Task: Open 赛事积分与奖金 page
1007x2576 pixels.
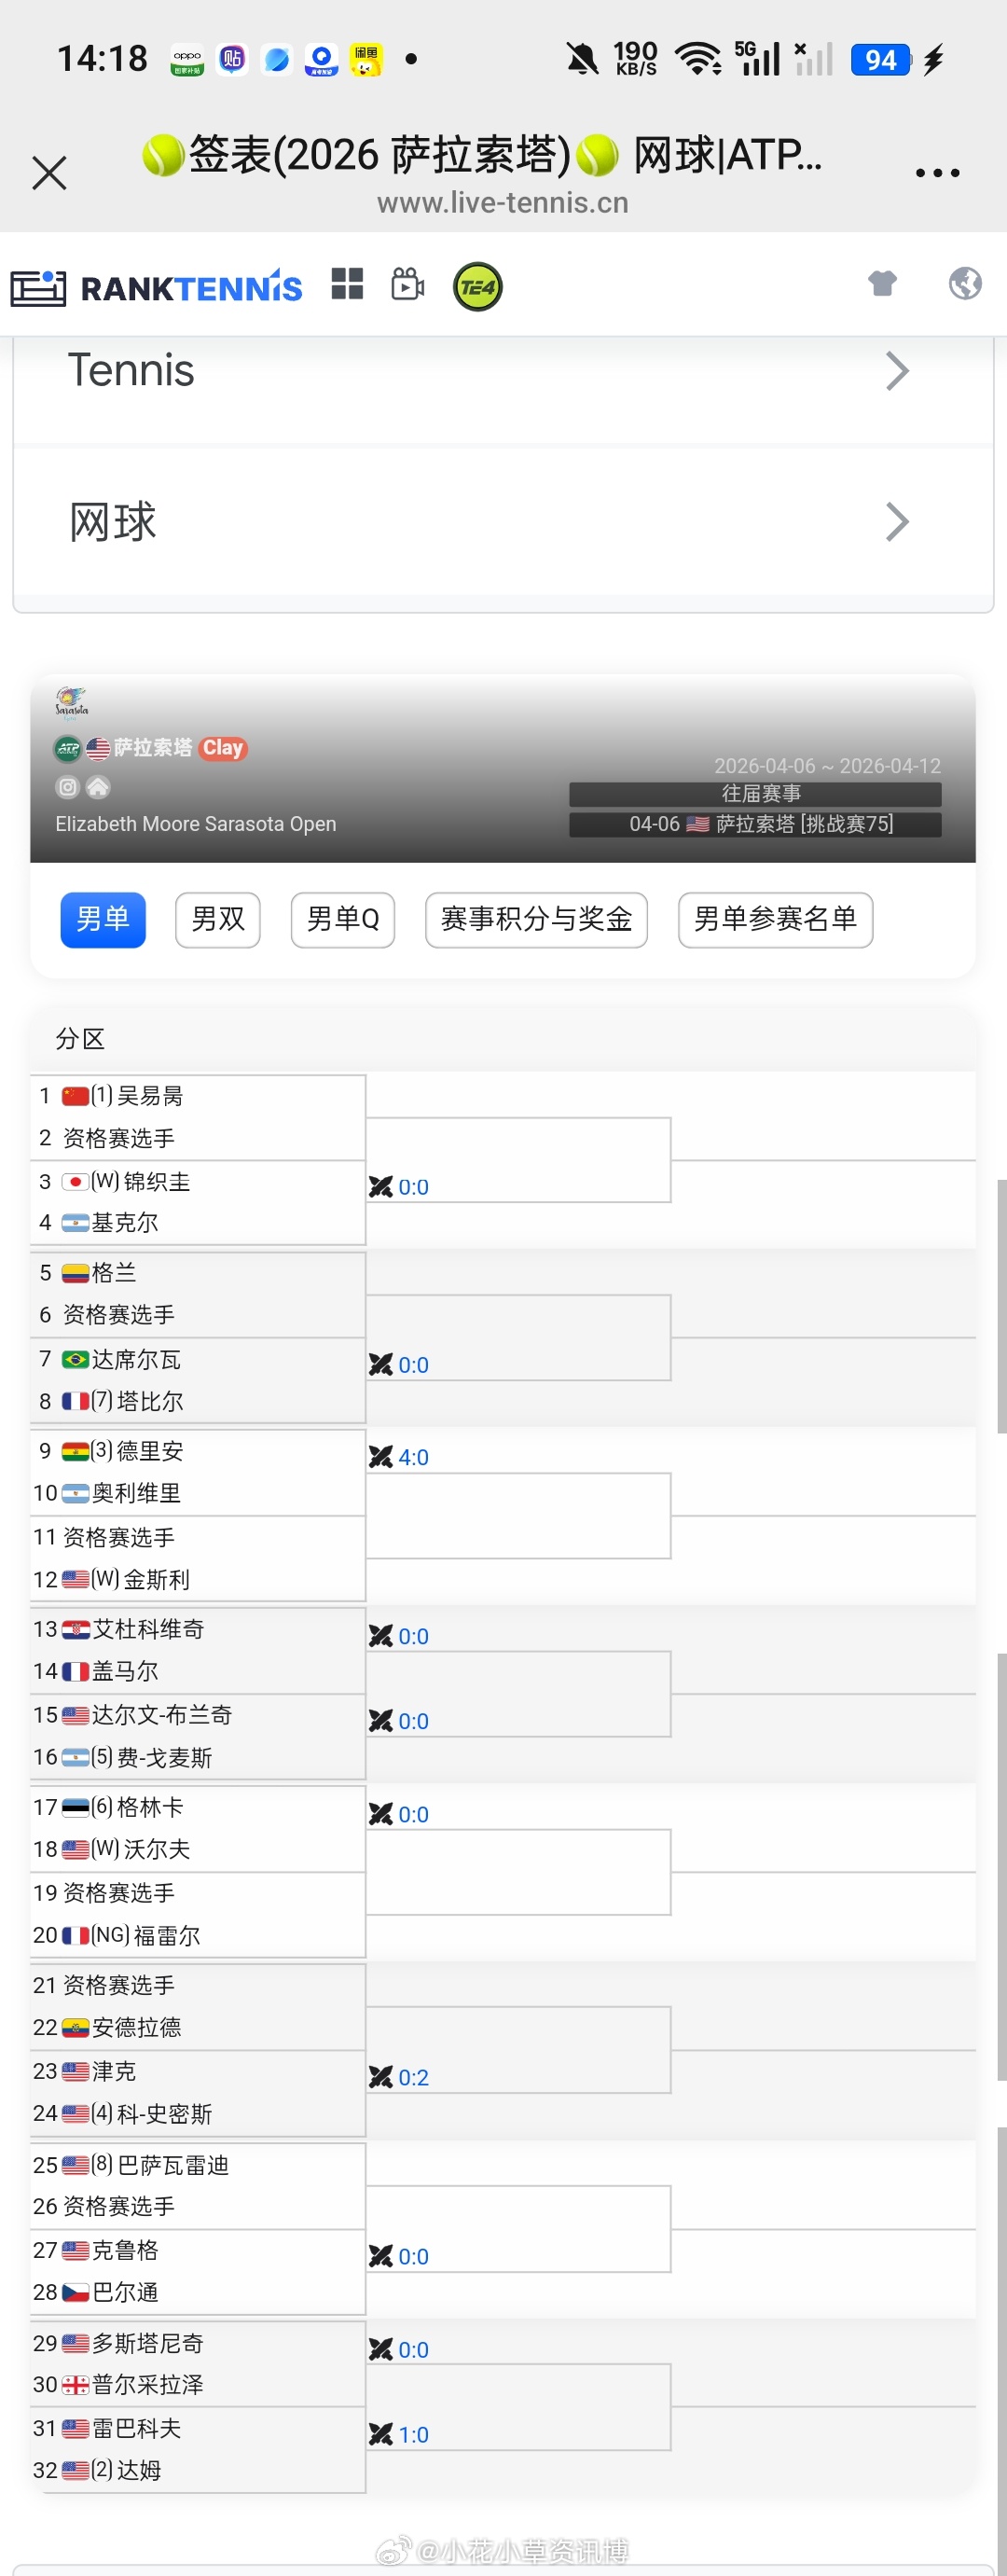Action: (536, 919)
